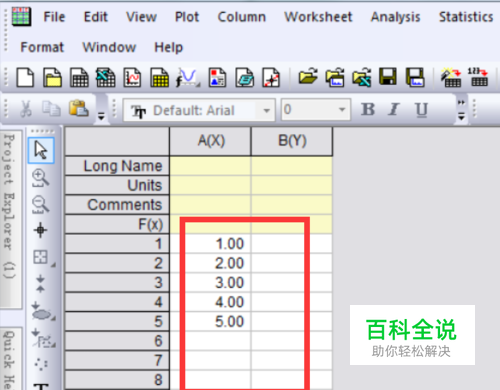Viewport: 500px width, 390px height.
Task: Select row 1 header
Action: point(117,244)
